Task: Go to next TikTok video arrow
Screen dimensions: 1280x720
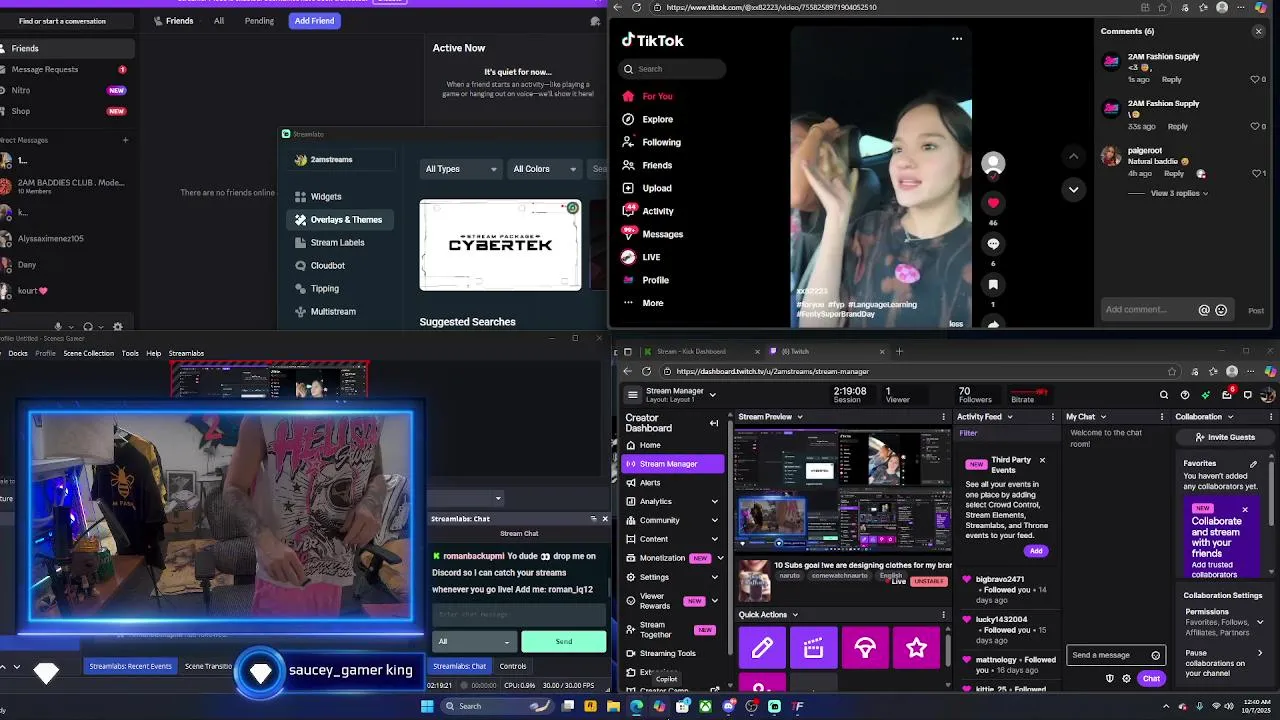Action: [x=1073, y=189]
